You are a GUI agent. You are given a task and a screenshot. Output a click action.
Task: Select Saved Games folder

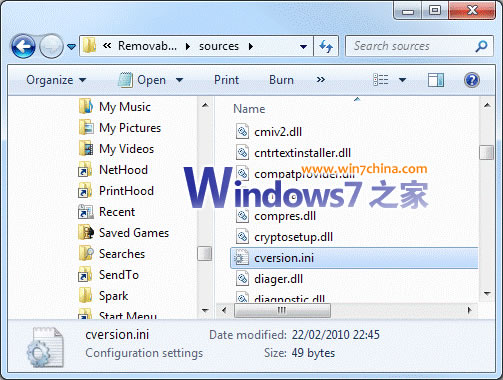click(134, 233)
